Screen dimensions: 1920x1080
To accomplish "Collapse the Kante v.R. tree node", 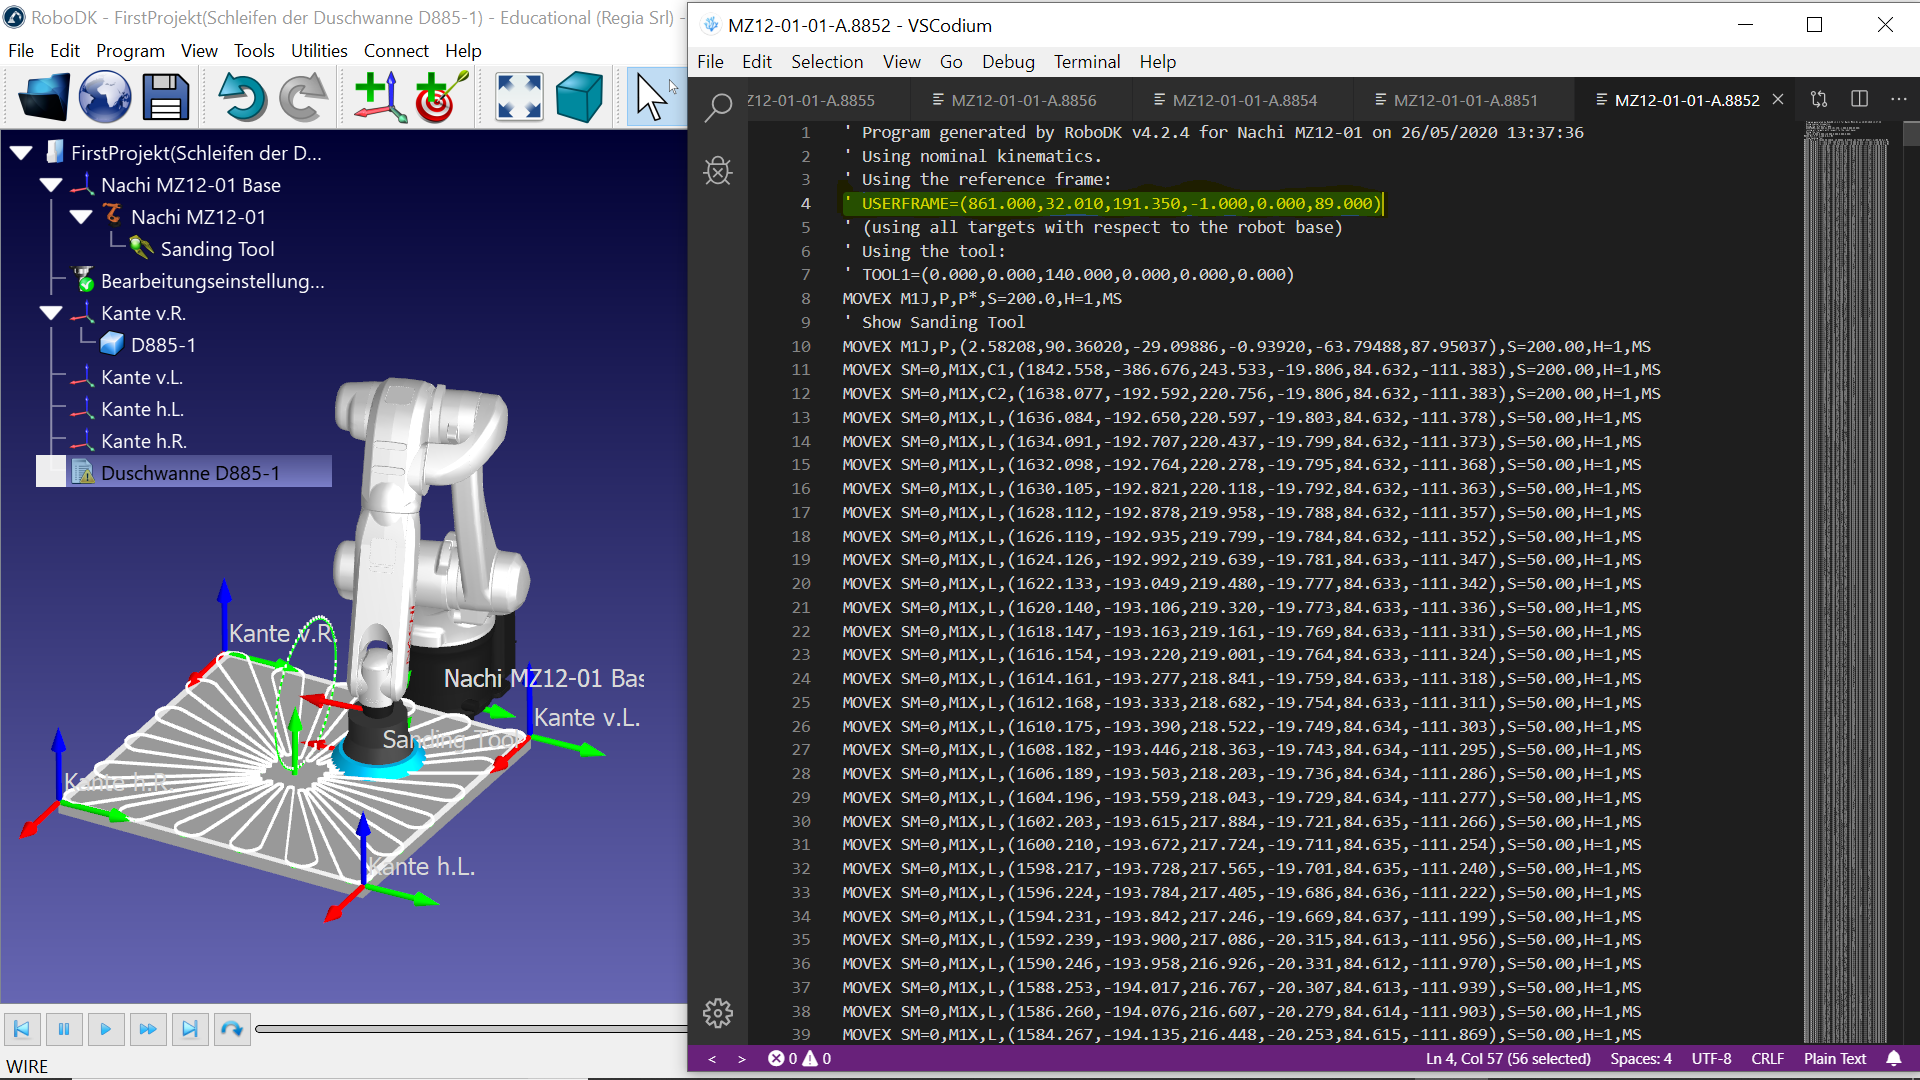I will (x=51, y=313).
